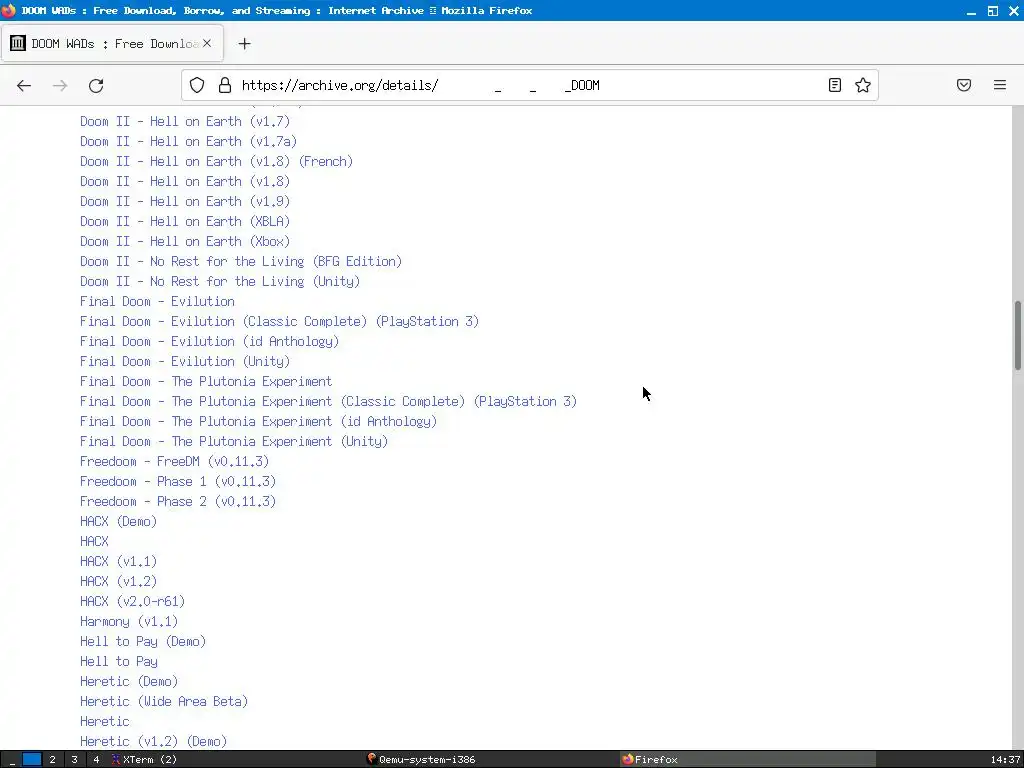Open HACX (v2.0-r61) link
1024x768 pixels.
[133, 601]
